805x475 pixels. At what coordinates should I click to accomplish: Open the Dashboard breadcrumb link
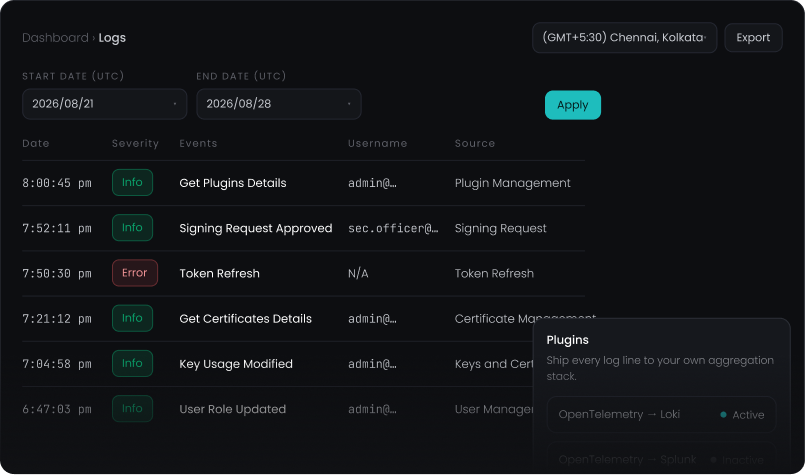click(x=55, y=38)
